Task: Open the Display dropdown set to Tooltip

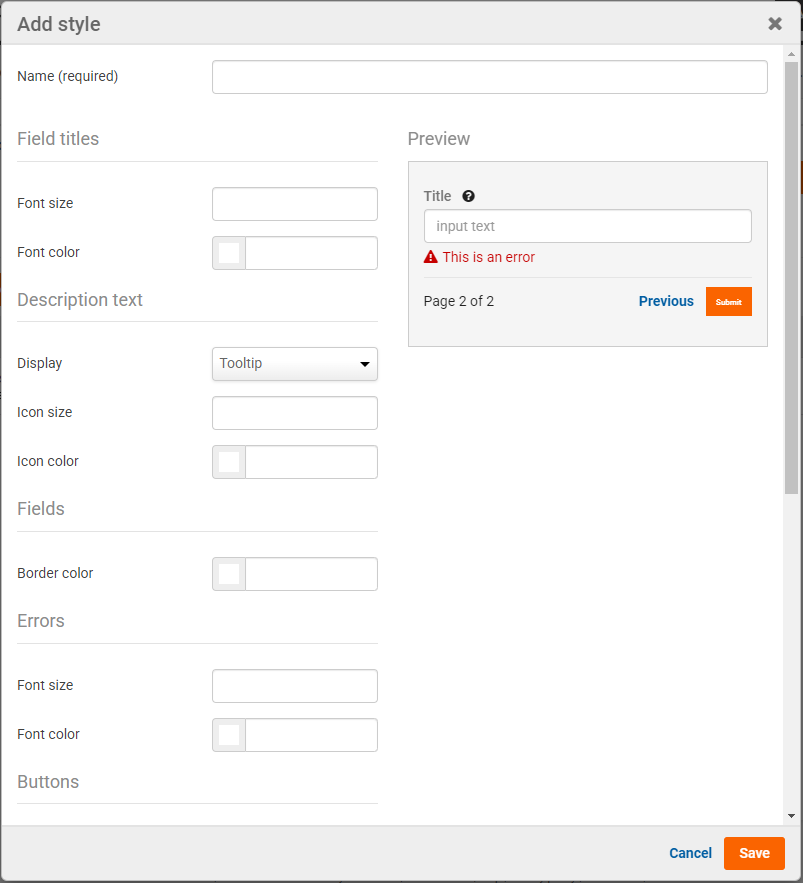Action: tap(295, 364)
